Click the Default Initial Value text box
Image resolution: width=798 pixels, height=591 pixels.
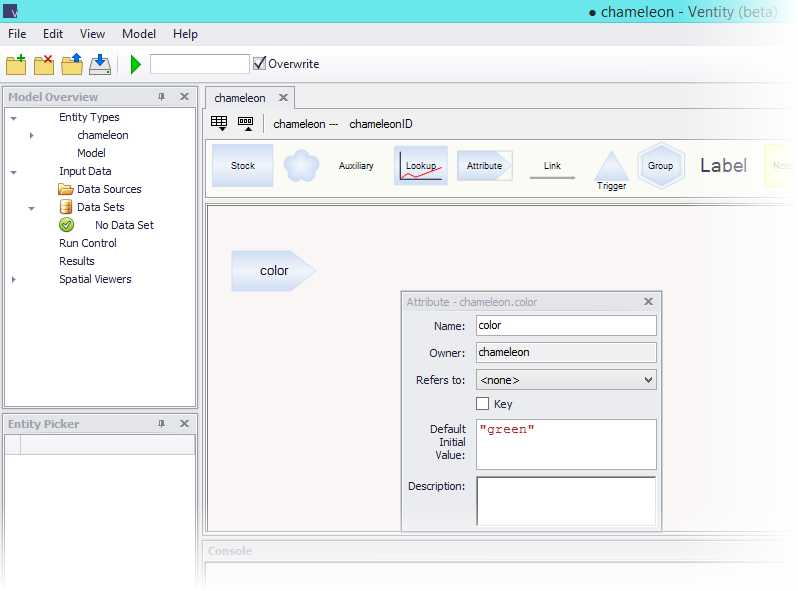(566, 444)
